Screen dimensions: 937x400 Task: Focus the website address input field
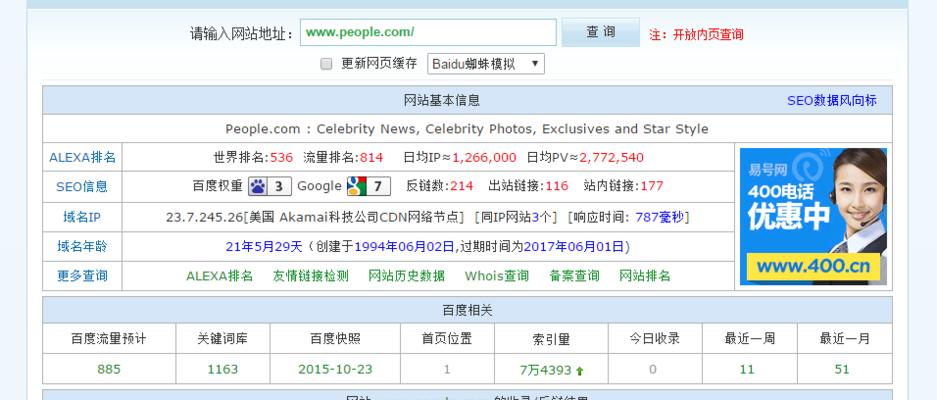click(x=428, y=32)
